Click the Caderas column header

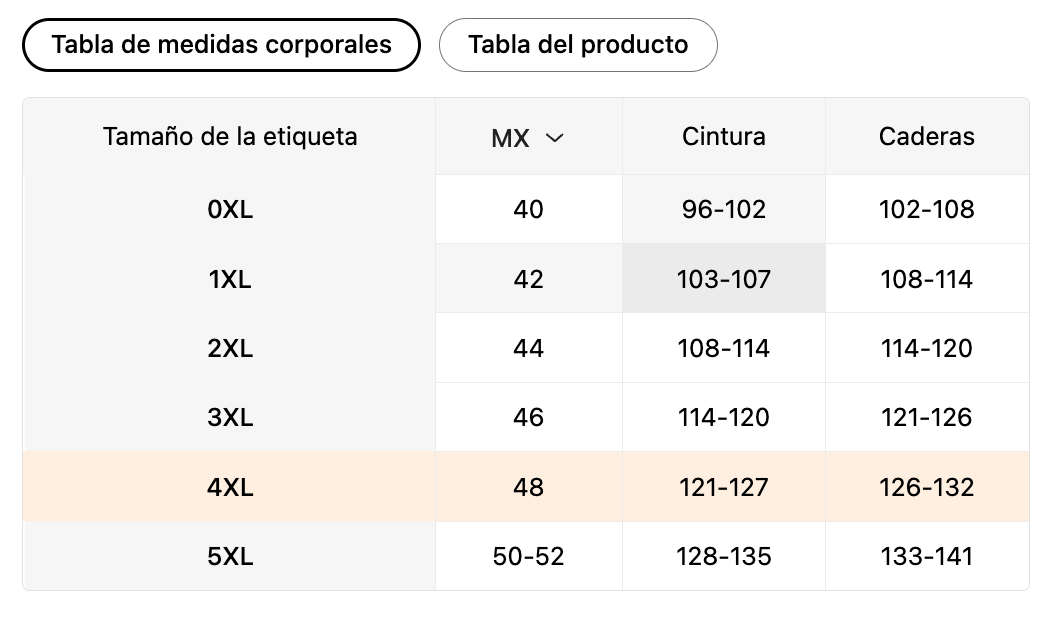tap(926, 136)
